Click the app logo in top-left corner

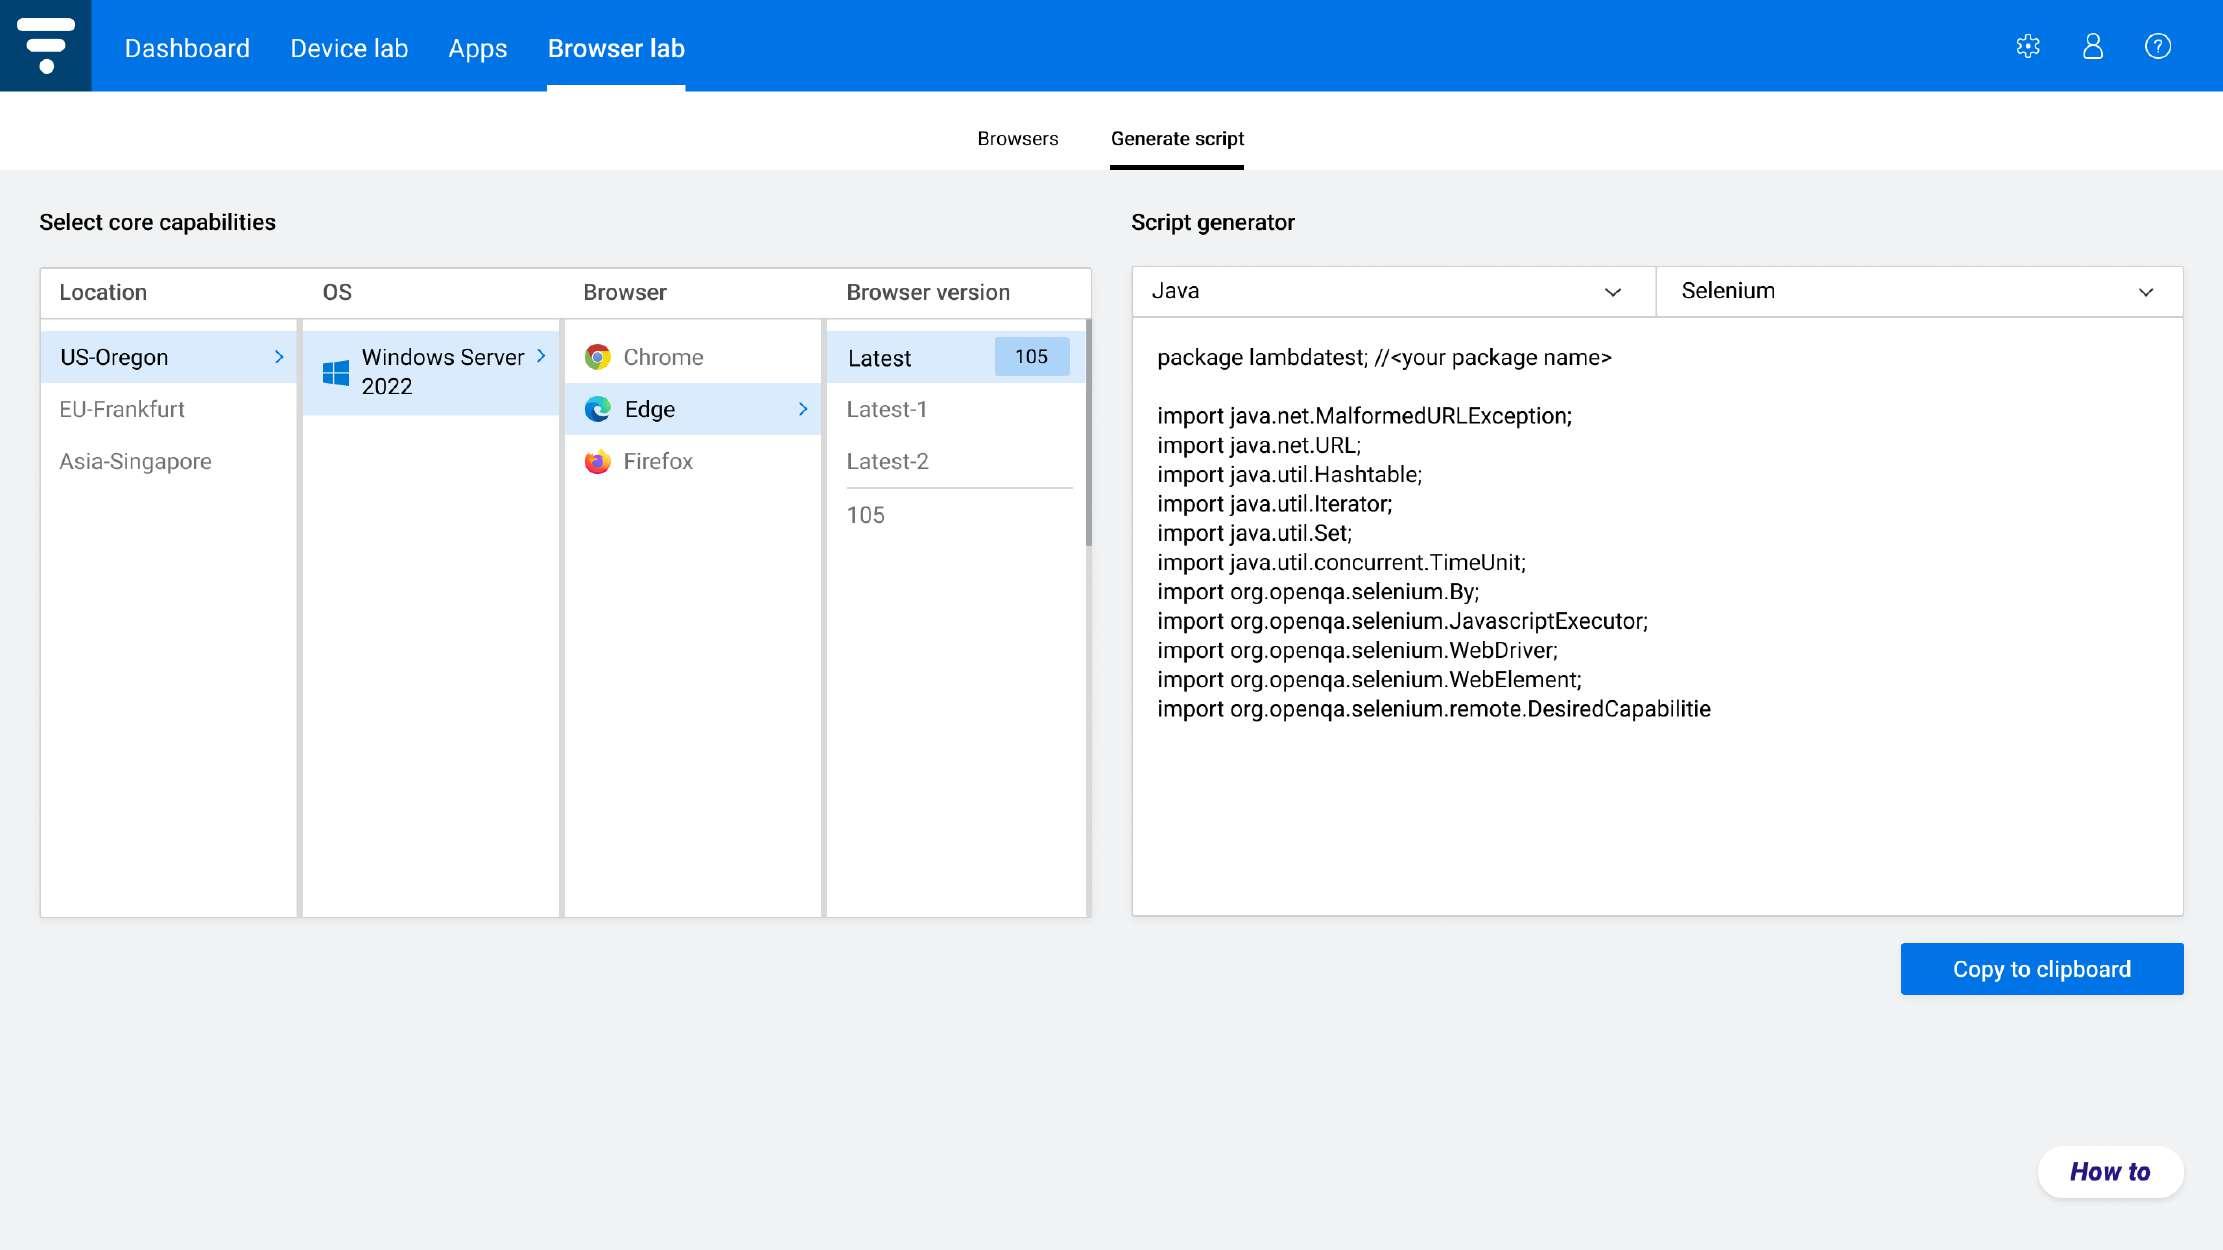tap(46, 46)
